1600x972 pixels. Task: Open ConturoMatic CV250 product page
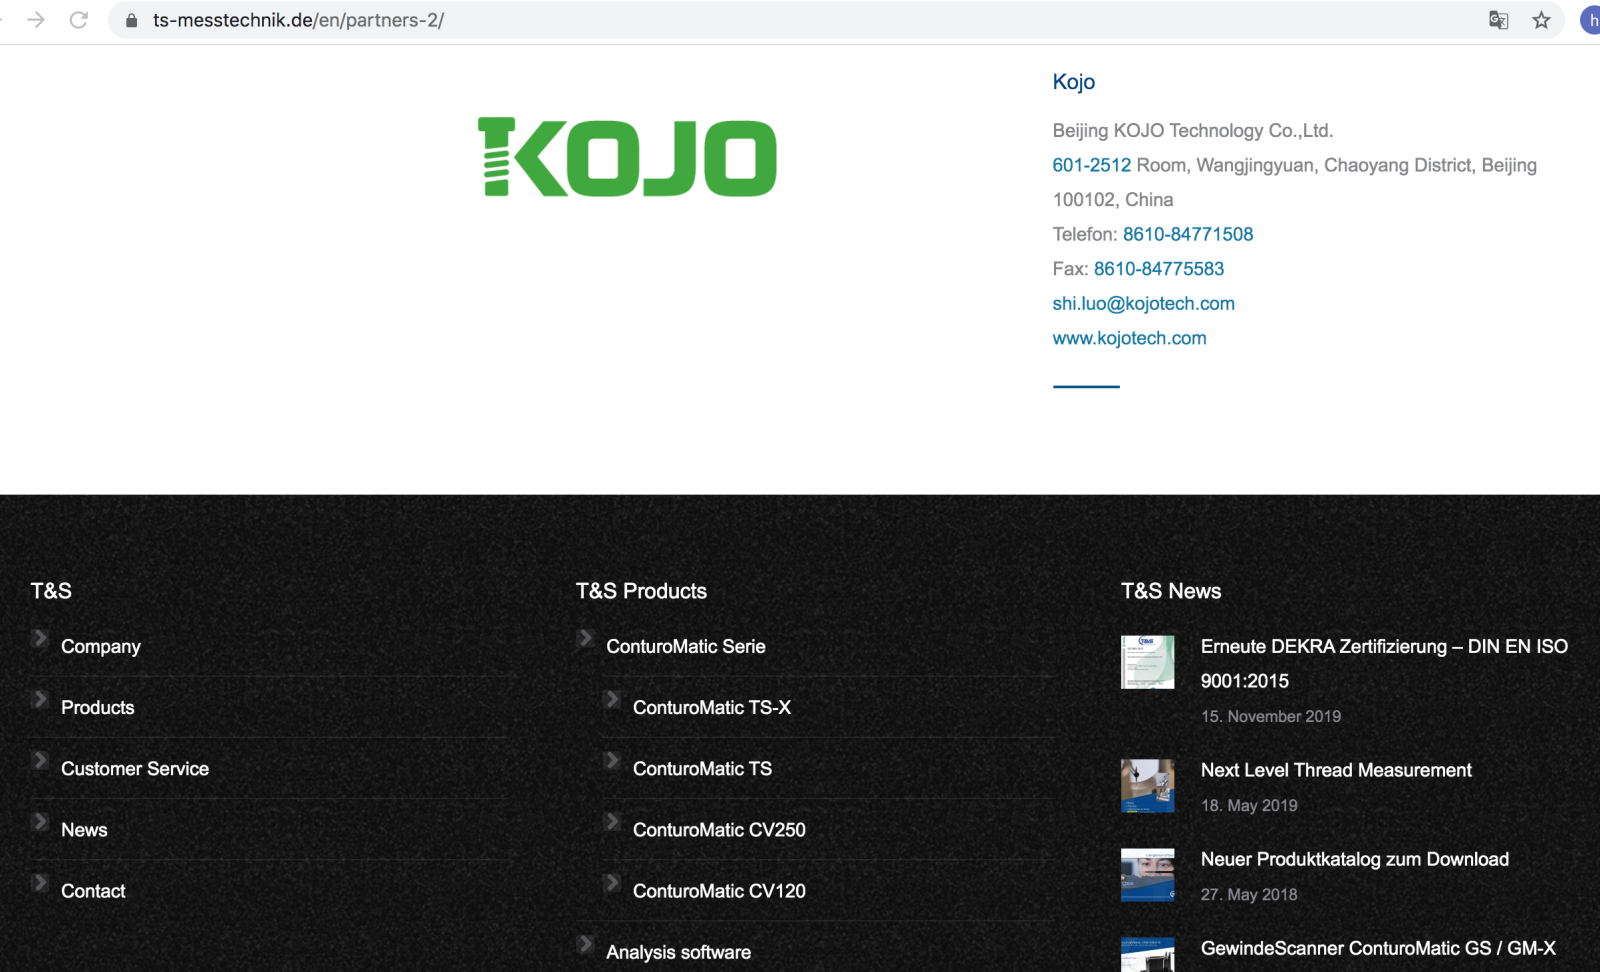[719, 830]
